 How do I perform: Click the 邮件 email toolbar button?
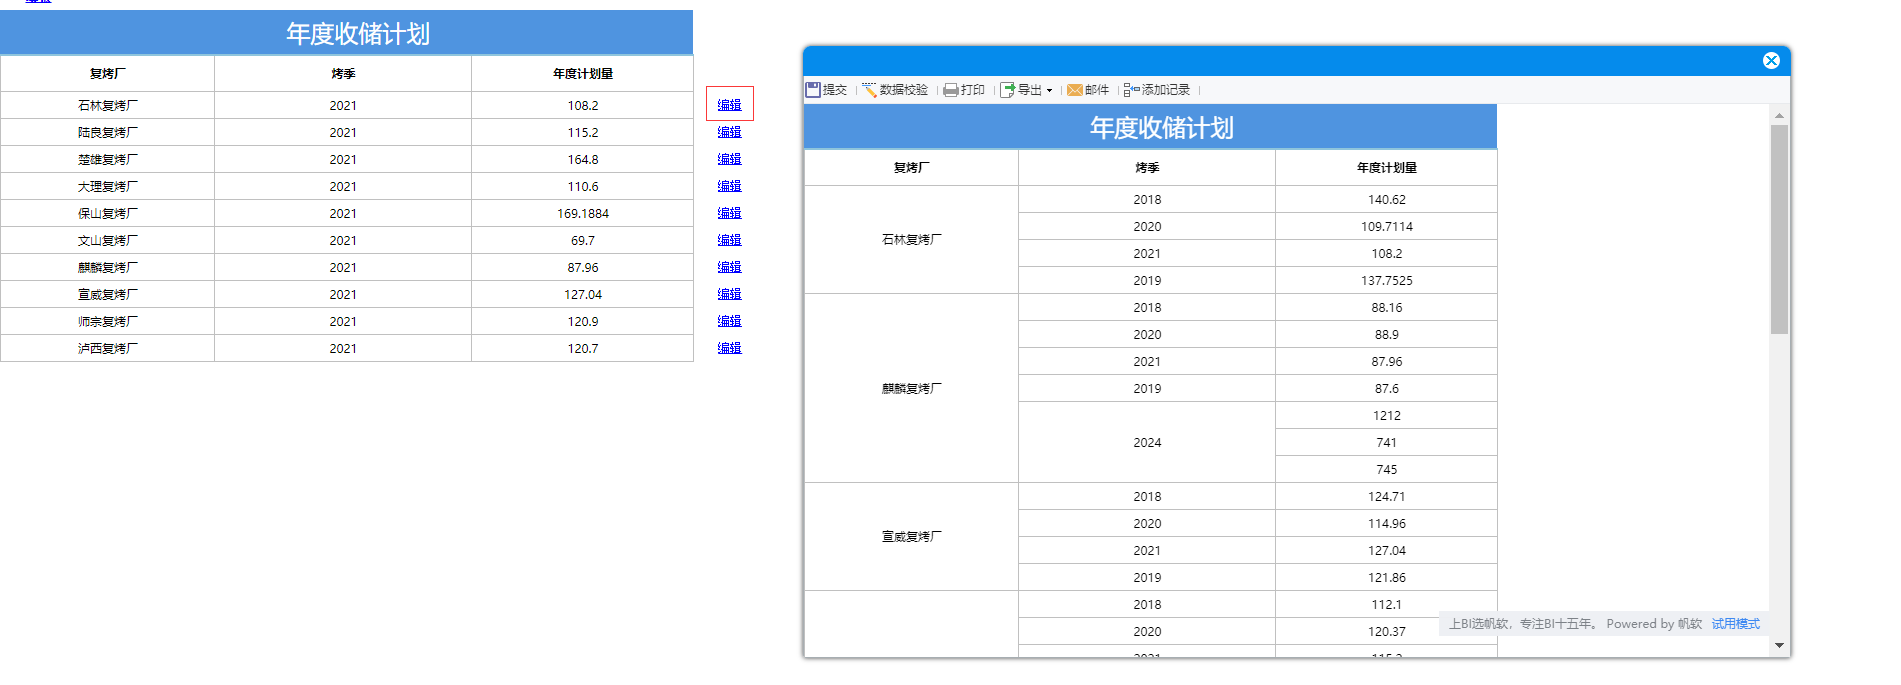pyautogui.click(x=1088, y=90)
